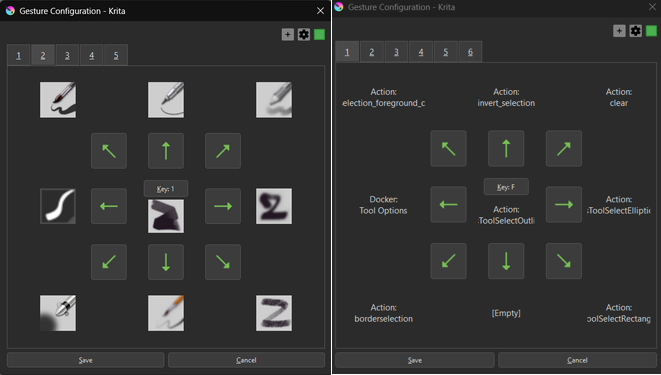Click the green square in left dialog

320,34
